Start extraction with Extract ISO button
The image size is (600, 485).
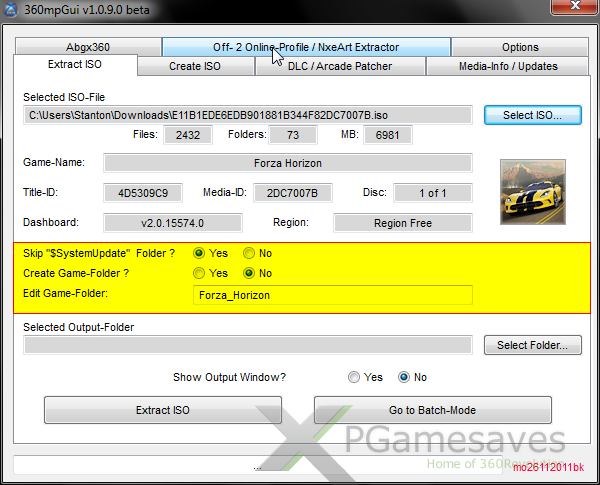click(162, 410)
